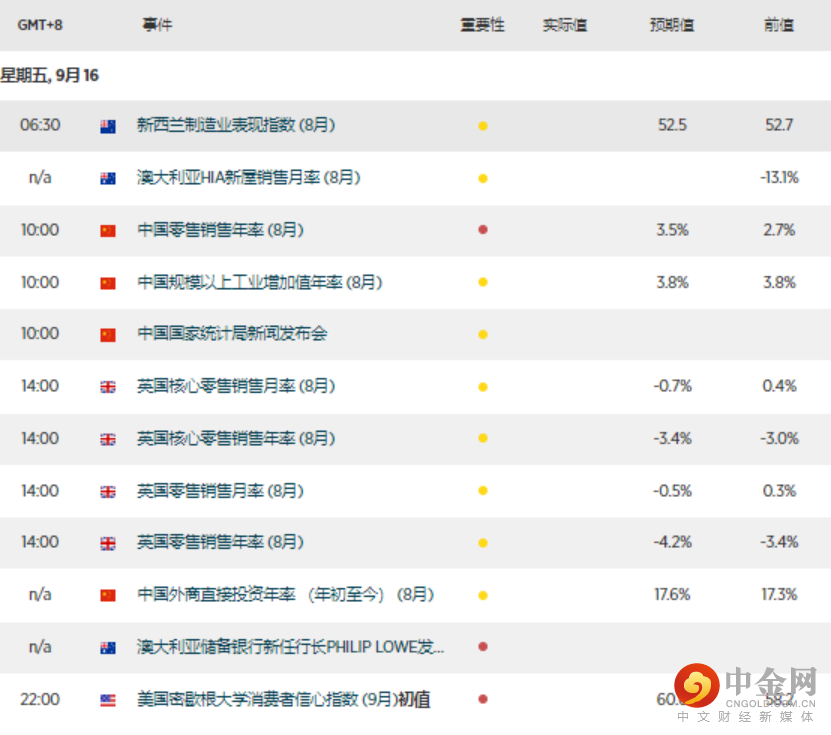Screen dimensions: 831x735
Task: Select event 英国零售销售月率 (8月)
Action: (220, 491)
